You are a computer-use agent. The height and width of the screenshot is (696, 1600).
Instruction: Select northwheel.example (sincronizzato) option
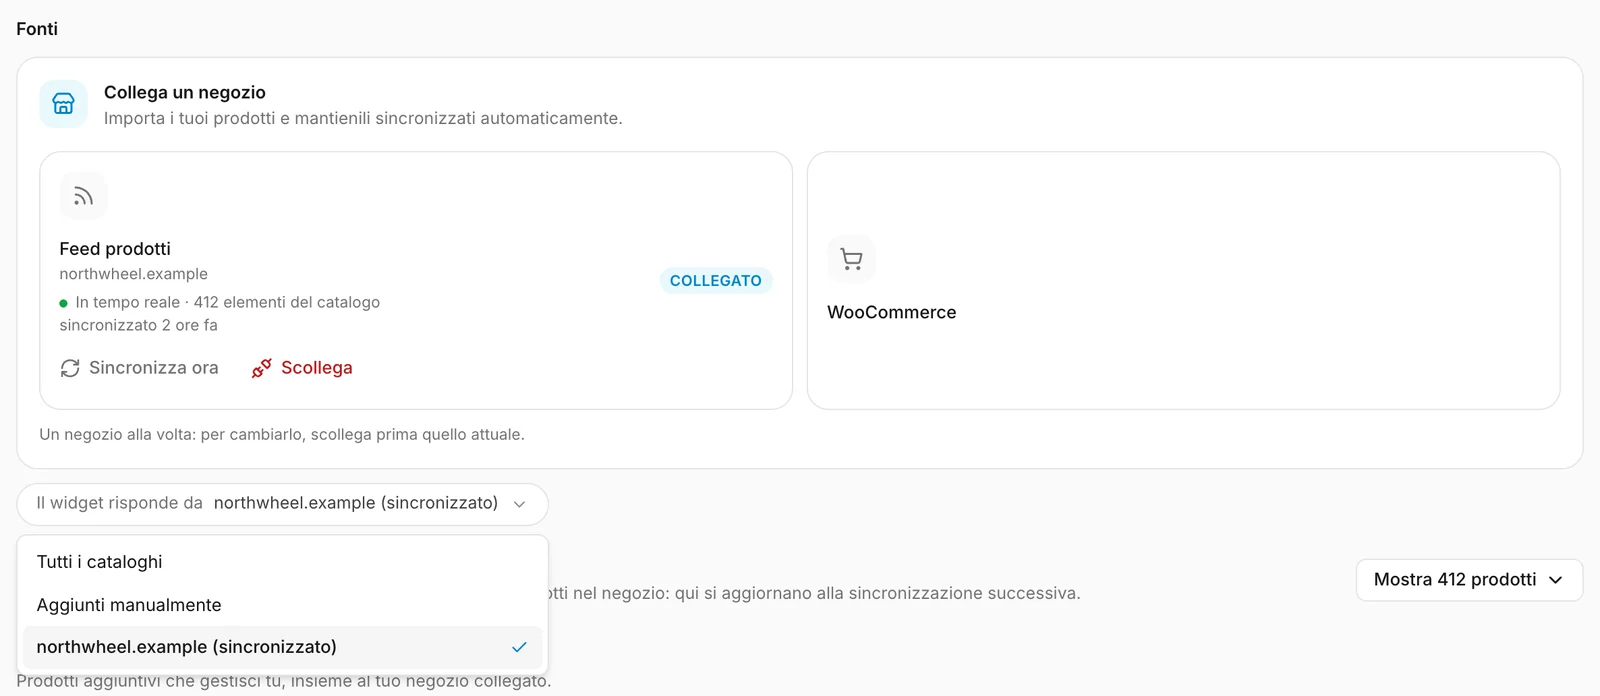[x=282, y=647]
